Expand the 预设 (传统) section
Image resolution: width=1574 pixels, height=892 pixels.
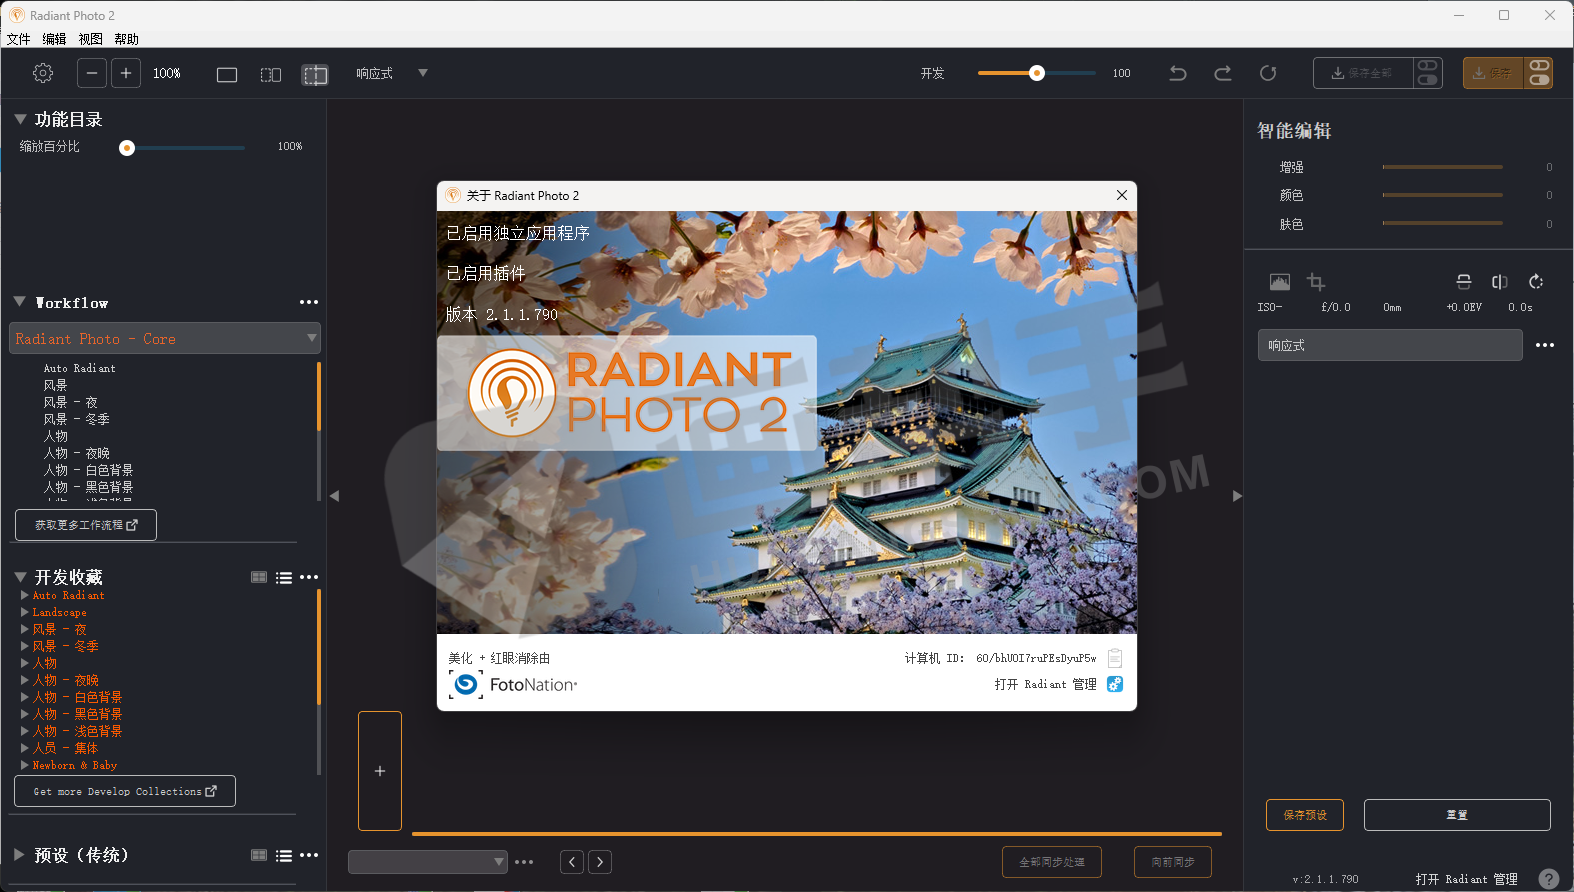[19, 855]
